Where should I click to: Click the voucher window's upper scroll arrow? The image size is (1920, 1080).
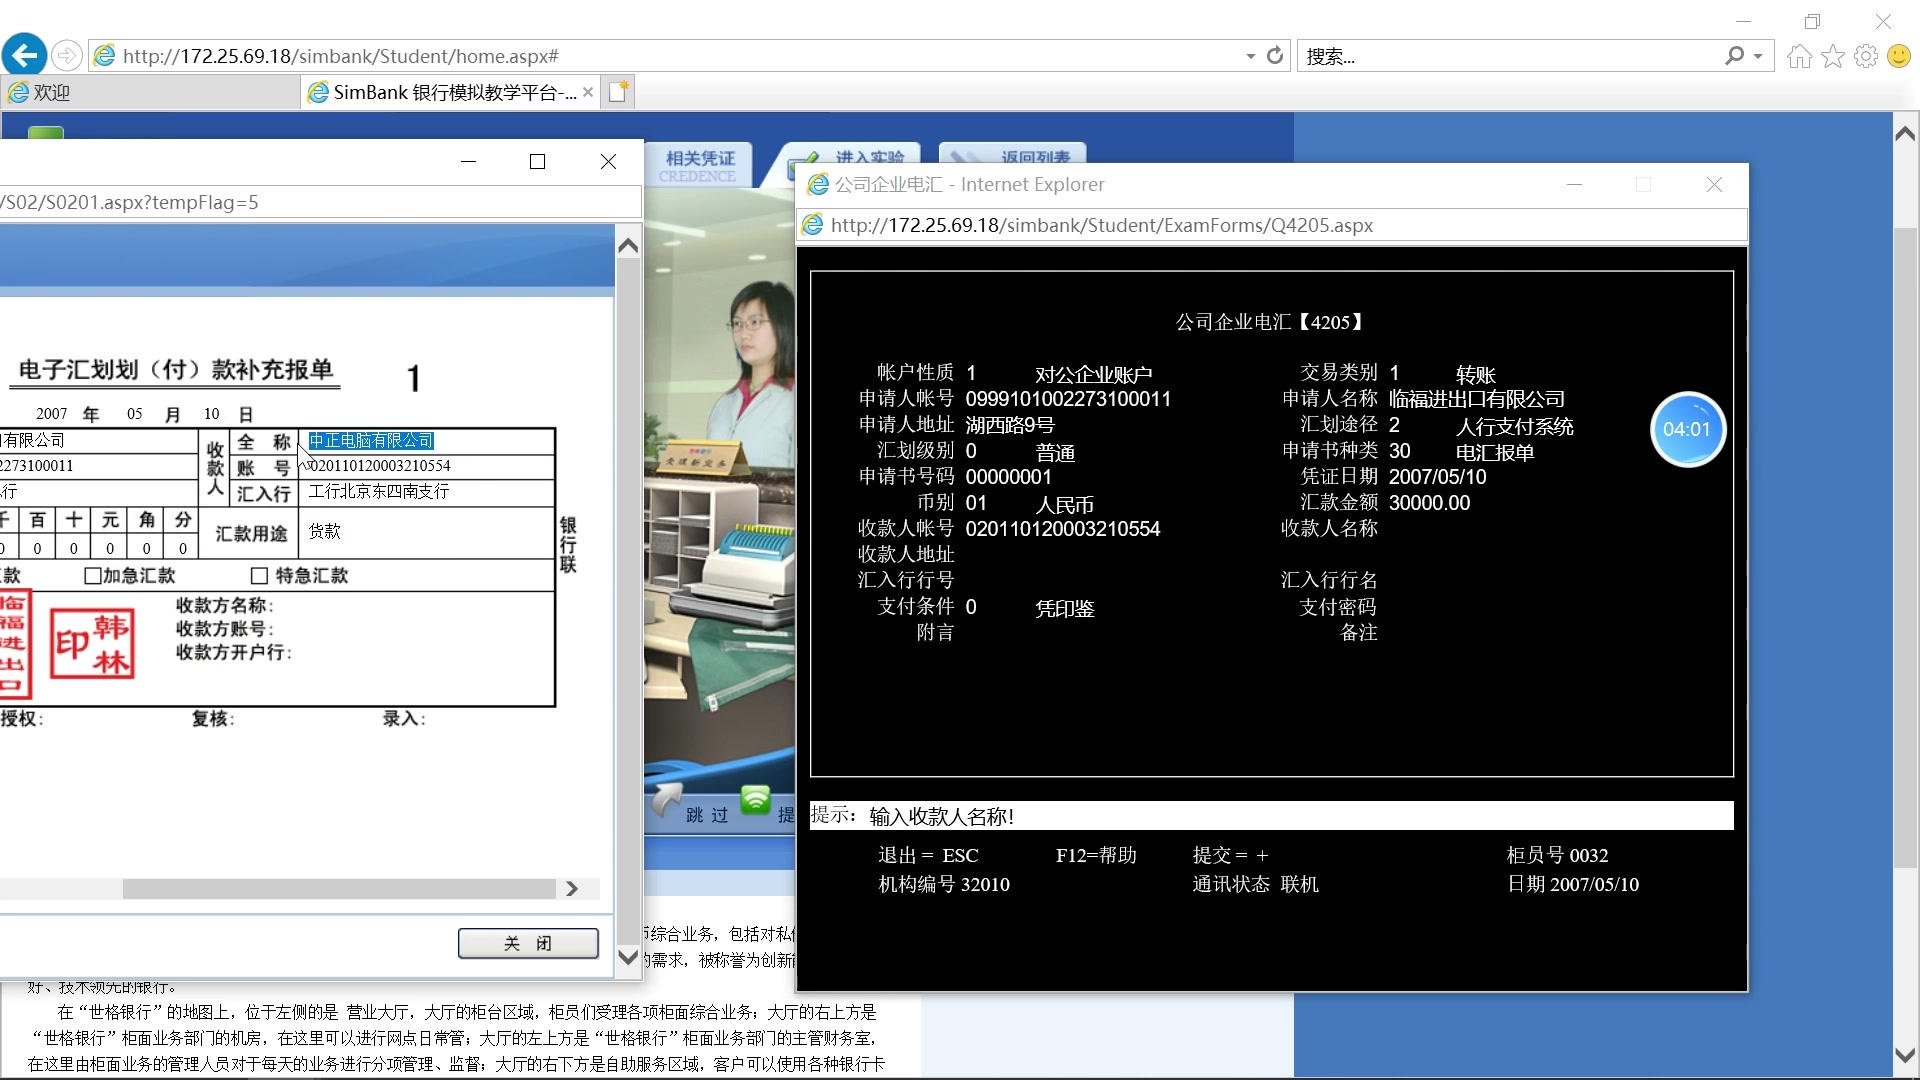pos(628,246)
